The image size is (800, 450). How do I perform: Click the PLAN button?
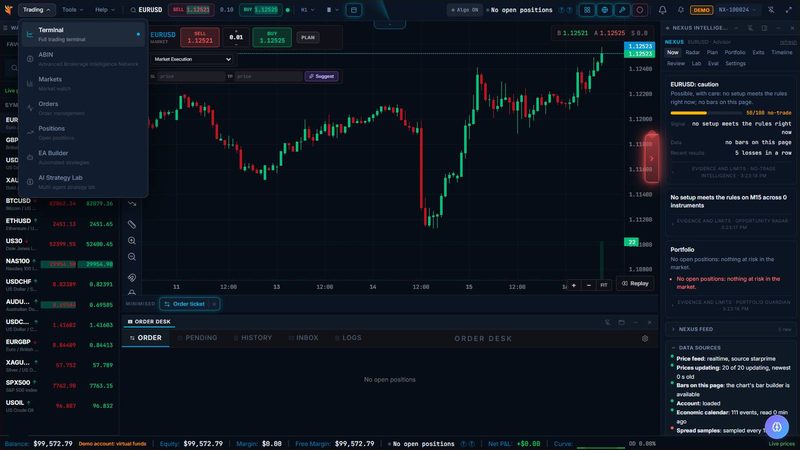point(308,37)
